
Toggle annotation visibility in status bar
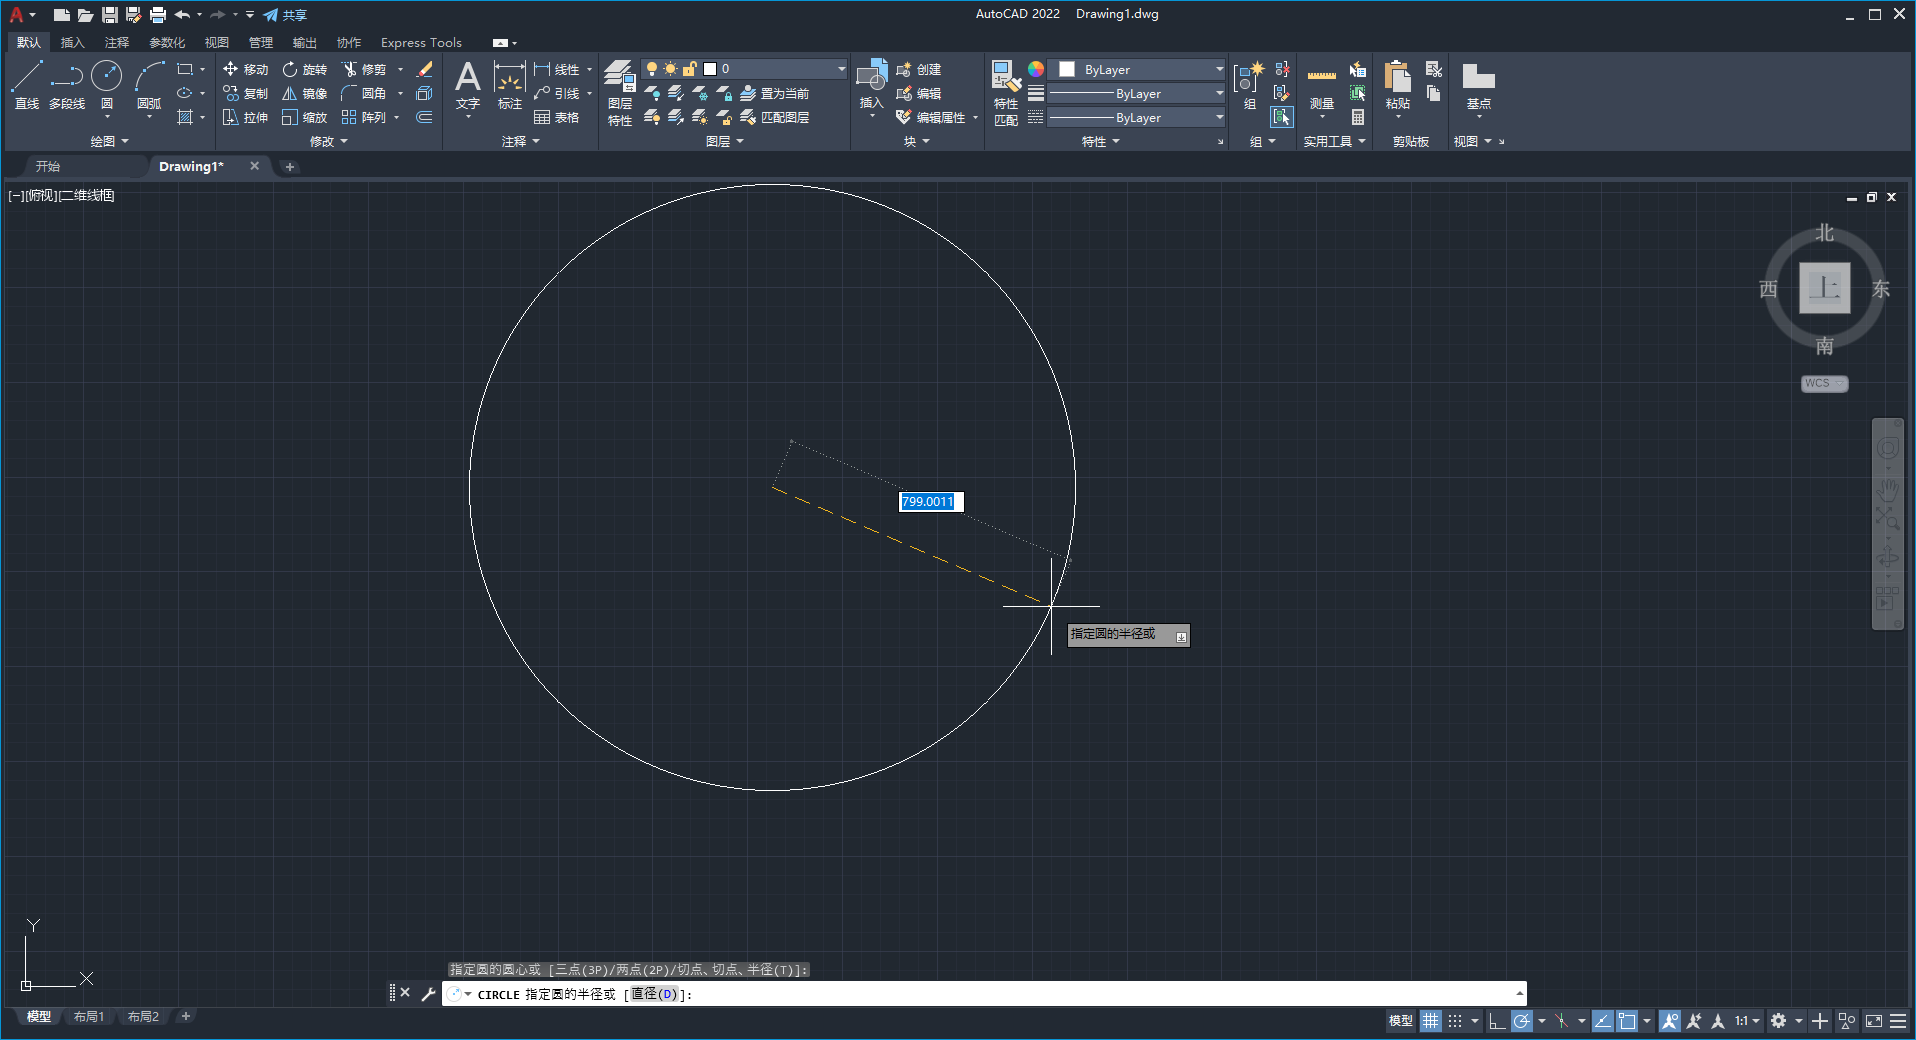pyautogui.click(x=1670, y=1021)
